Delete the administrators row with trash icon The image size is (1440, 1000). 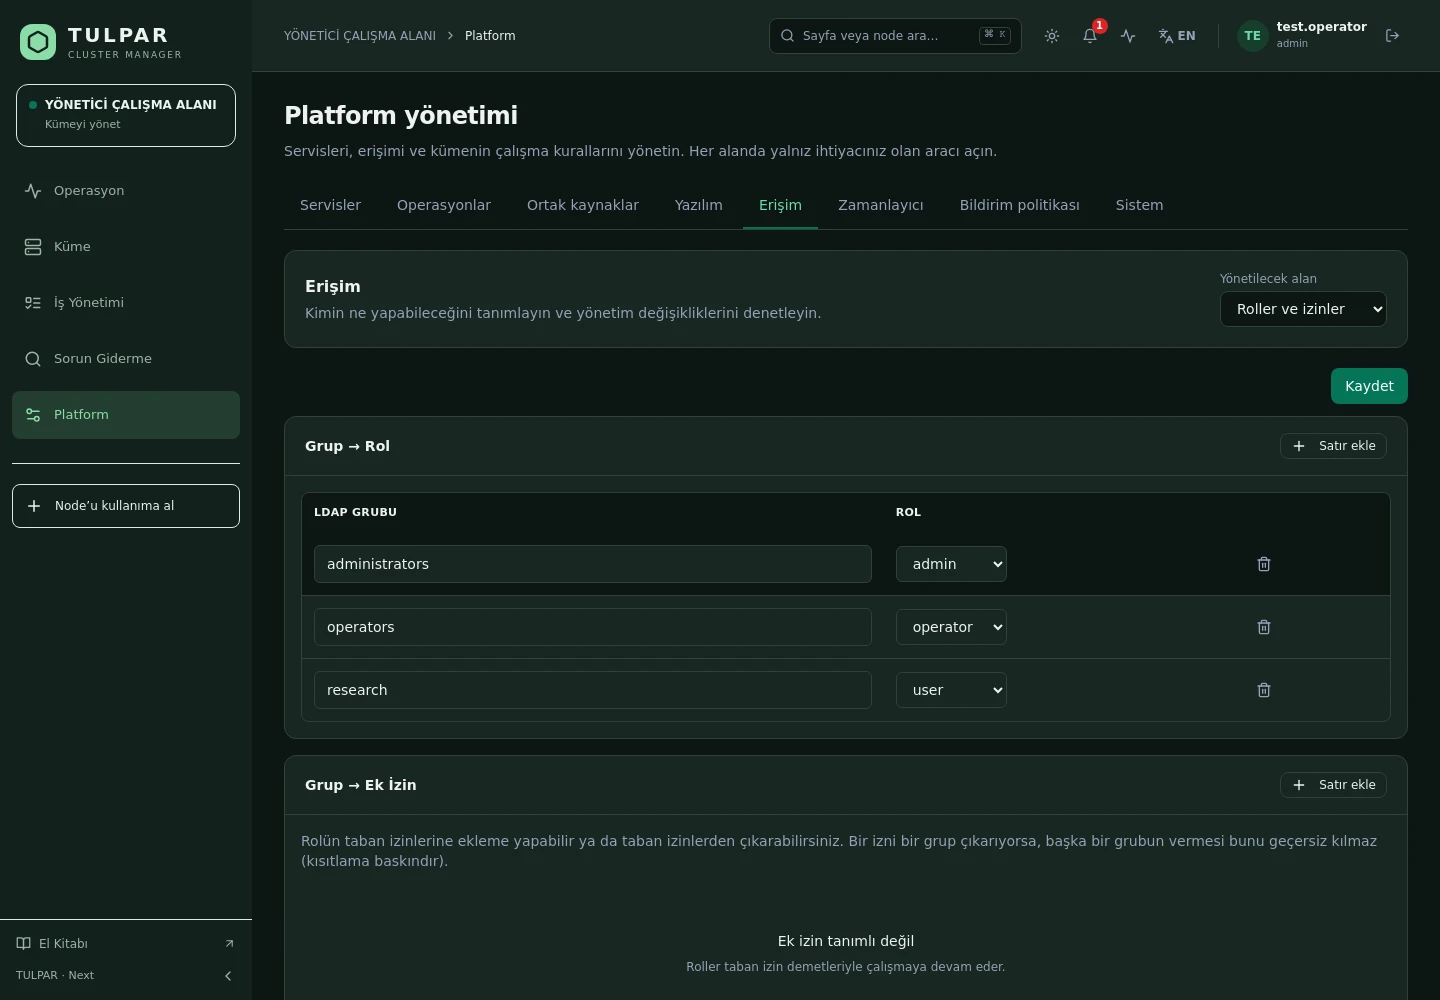[x=1264, y=564]
